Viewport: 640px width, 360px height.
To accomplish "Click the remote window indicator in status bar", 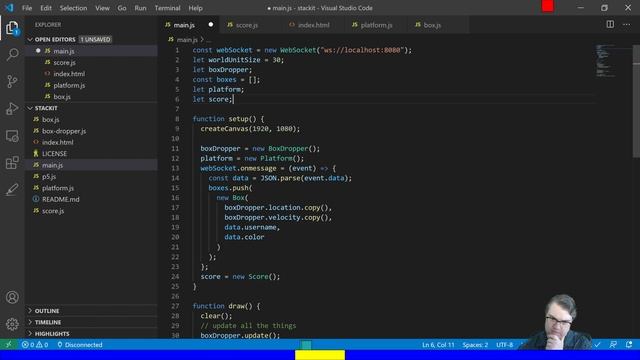I will (9, 344).
